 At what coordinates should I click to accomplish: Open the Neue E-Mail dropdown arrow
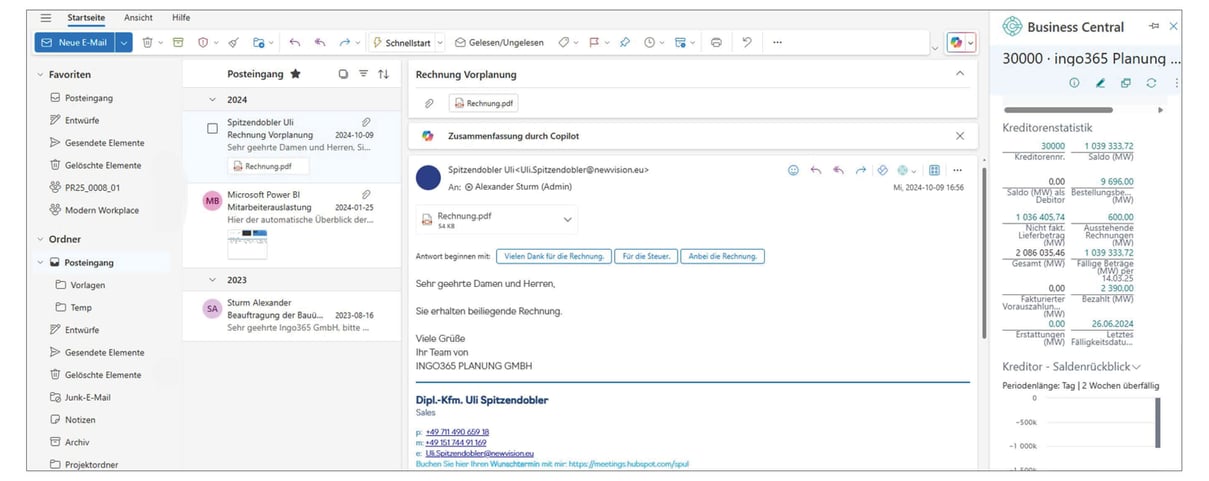pyautogui.click(x=124, y=42)
